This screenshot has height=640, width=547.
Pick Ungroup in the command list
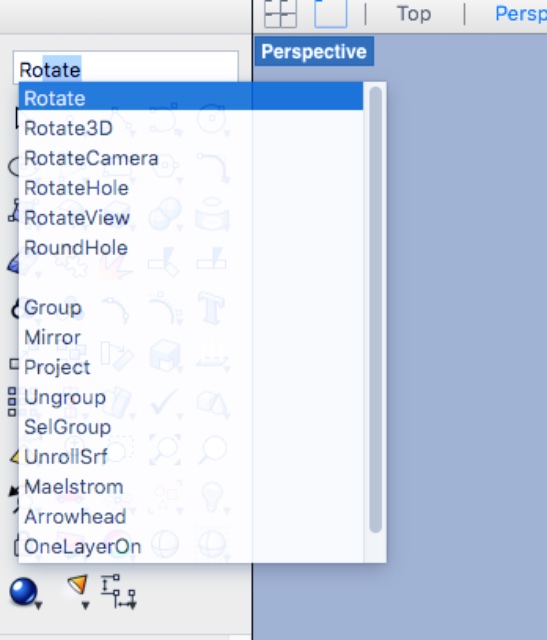click(191, 397)
